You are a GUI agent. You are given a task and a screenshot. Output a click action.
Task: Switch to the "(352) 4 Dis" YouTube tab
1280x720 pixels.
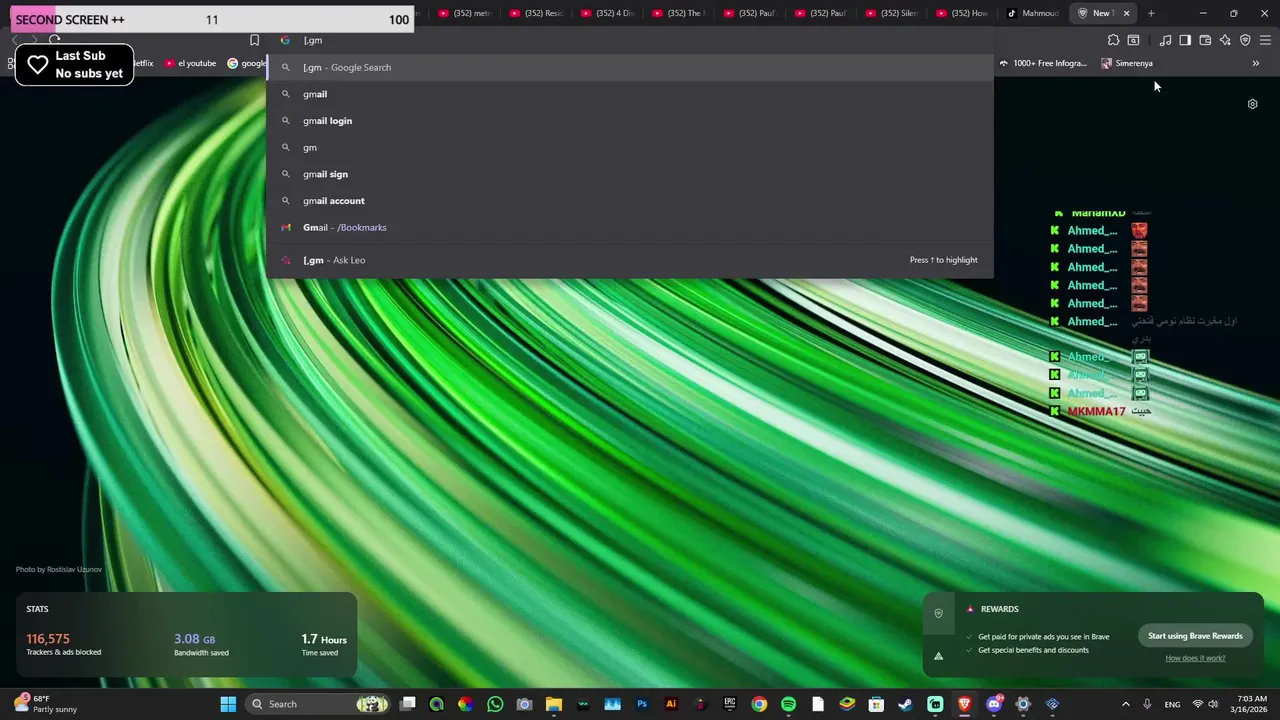(608, 13)
